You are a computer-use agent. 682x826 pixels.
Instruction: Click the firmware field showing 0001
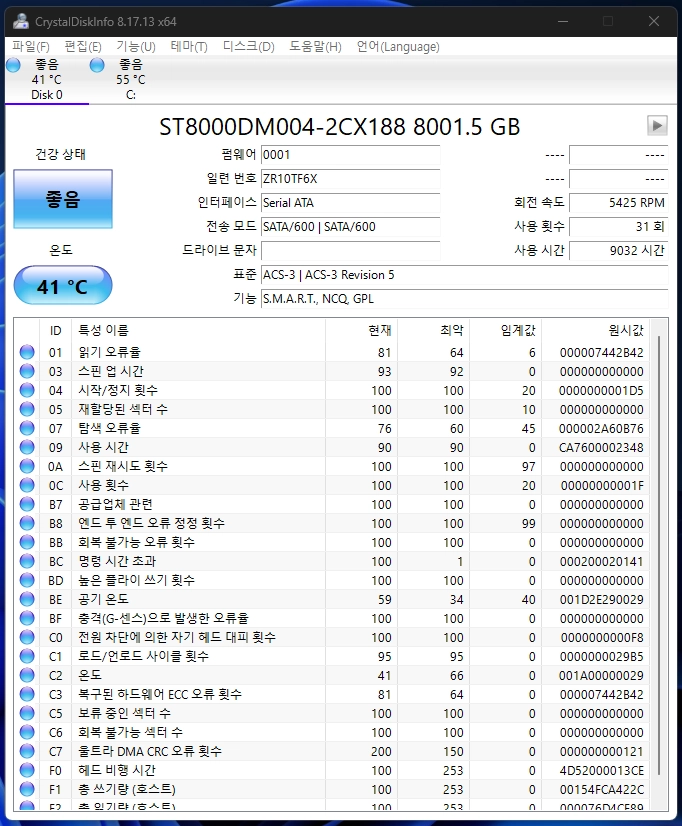[x=350, y=155]
